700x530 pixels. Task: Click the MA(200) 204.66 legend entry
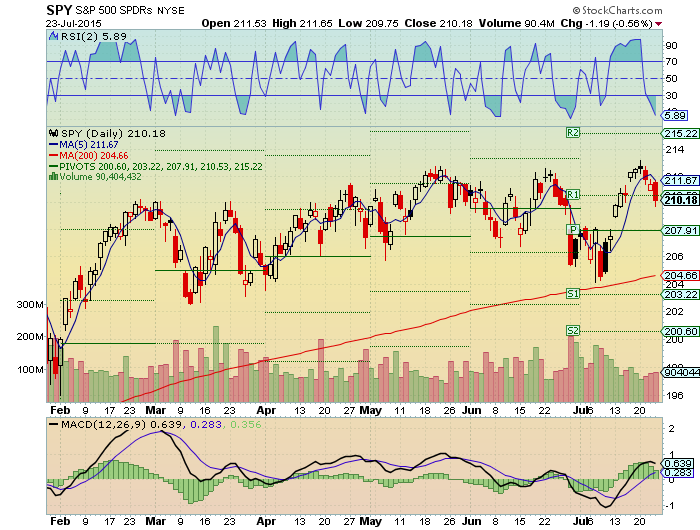[x=88, y=155]
